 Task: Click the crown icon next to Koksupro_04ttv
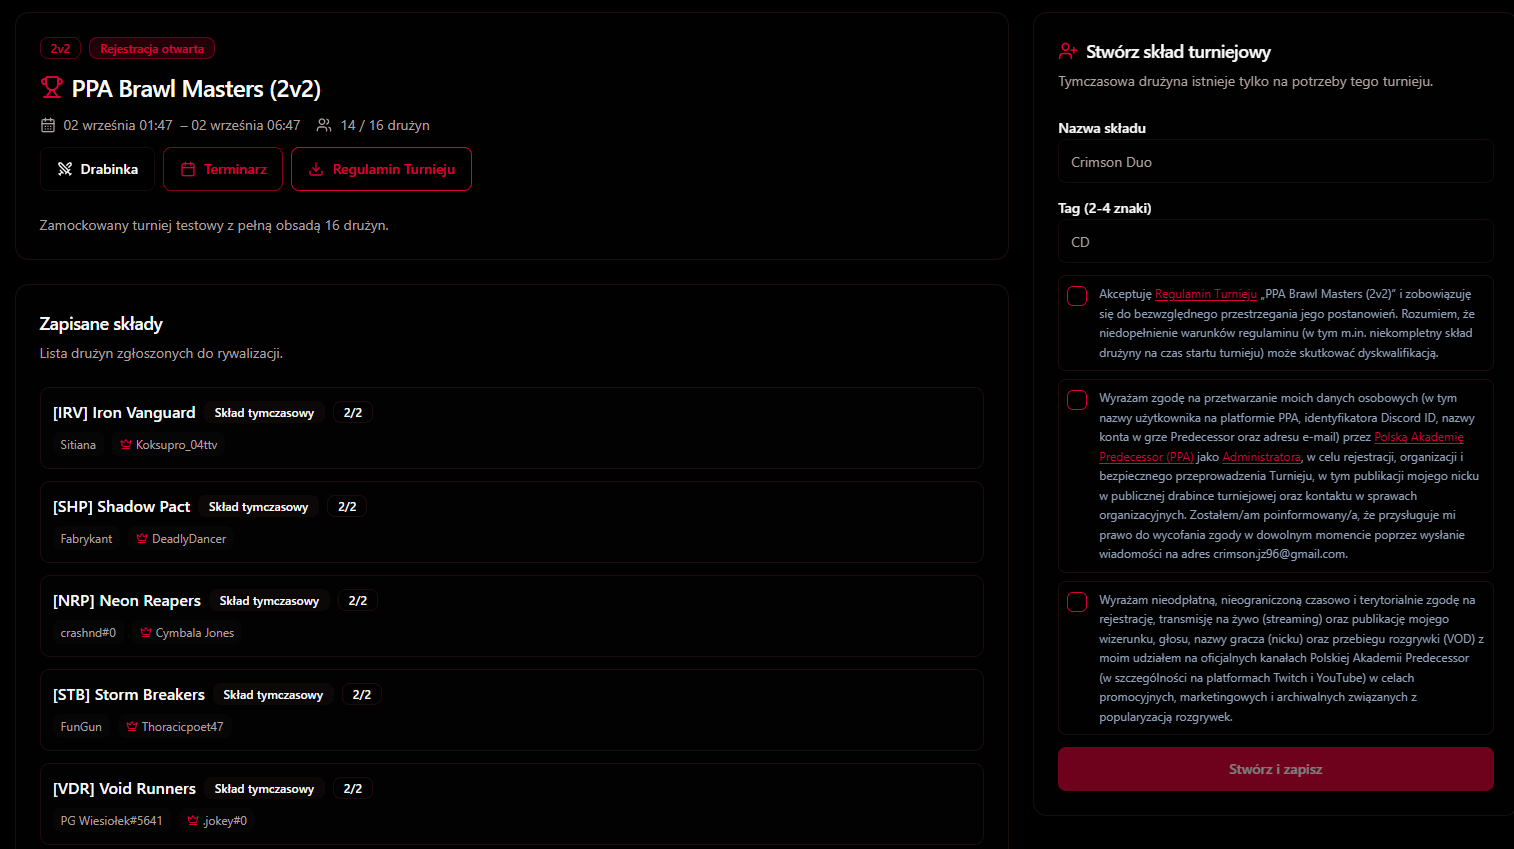click(126, 445)
